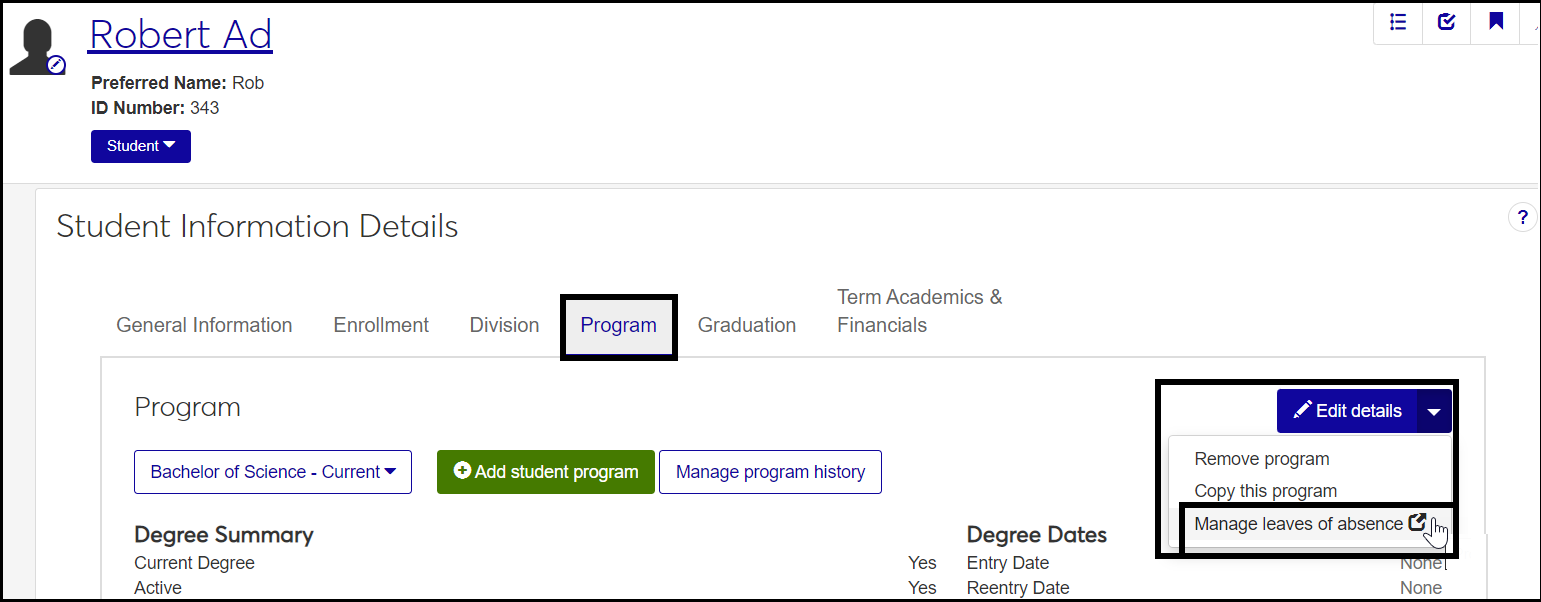Open the Enrollment tab
1541x602 pixels.
pyautogui.click(x=381, y=325)
